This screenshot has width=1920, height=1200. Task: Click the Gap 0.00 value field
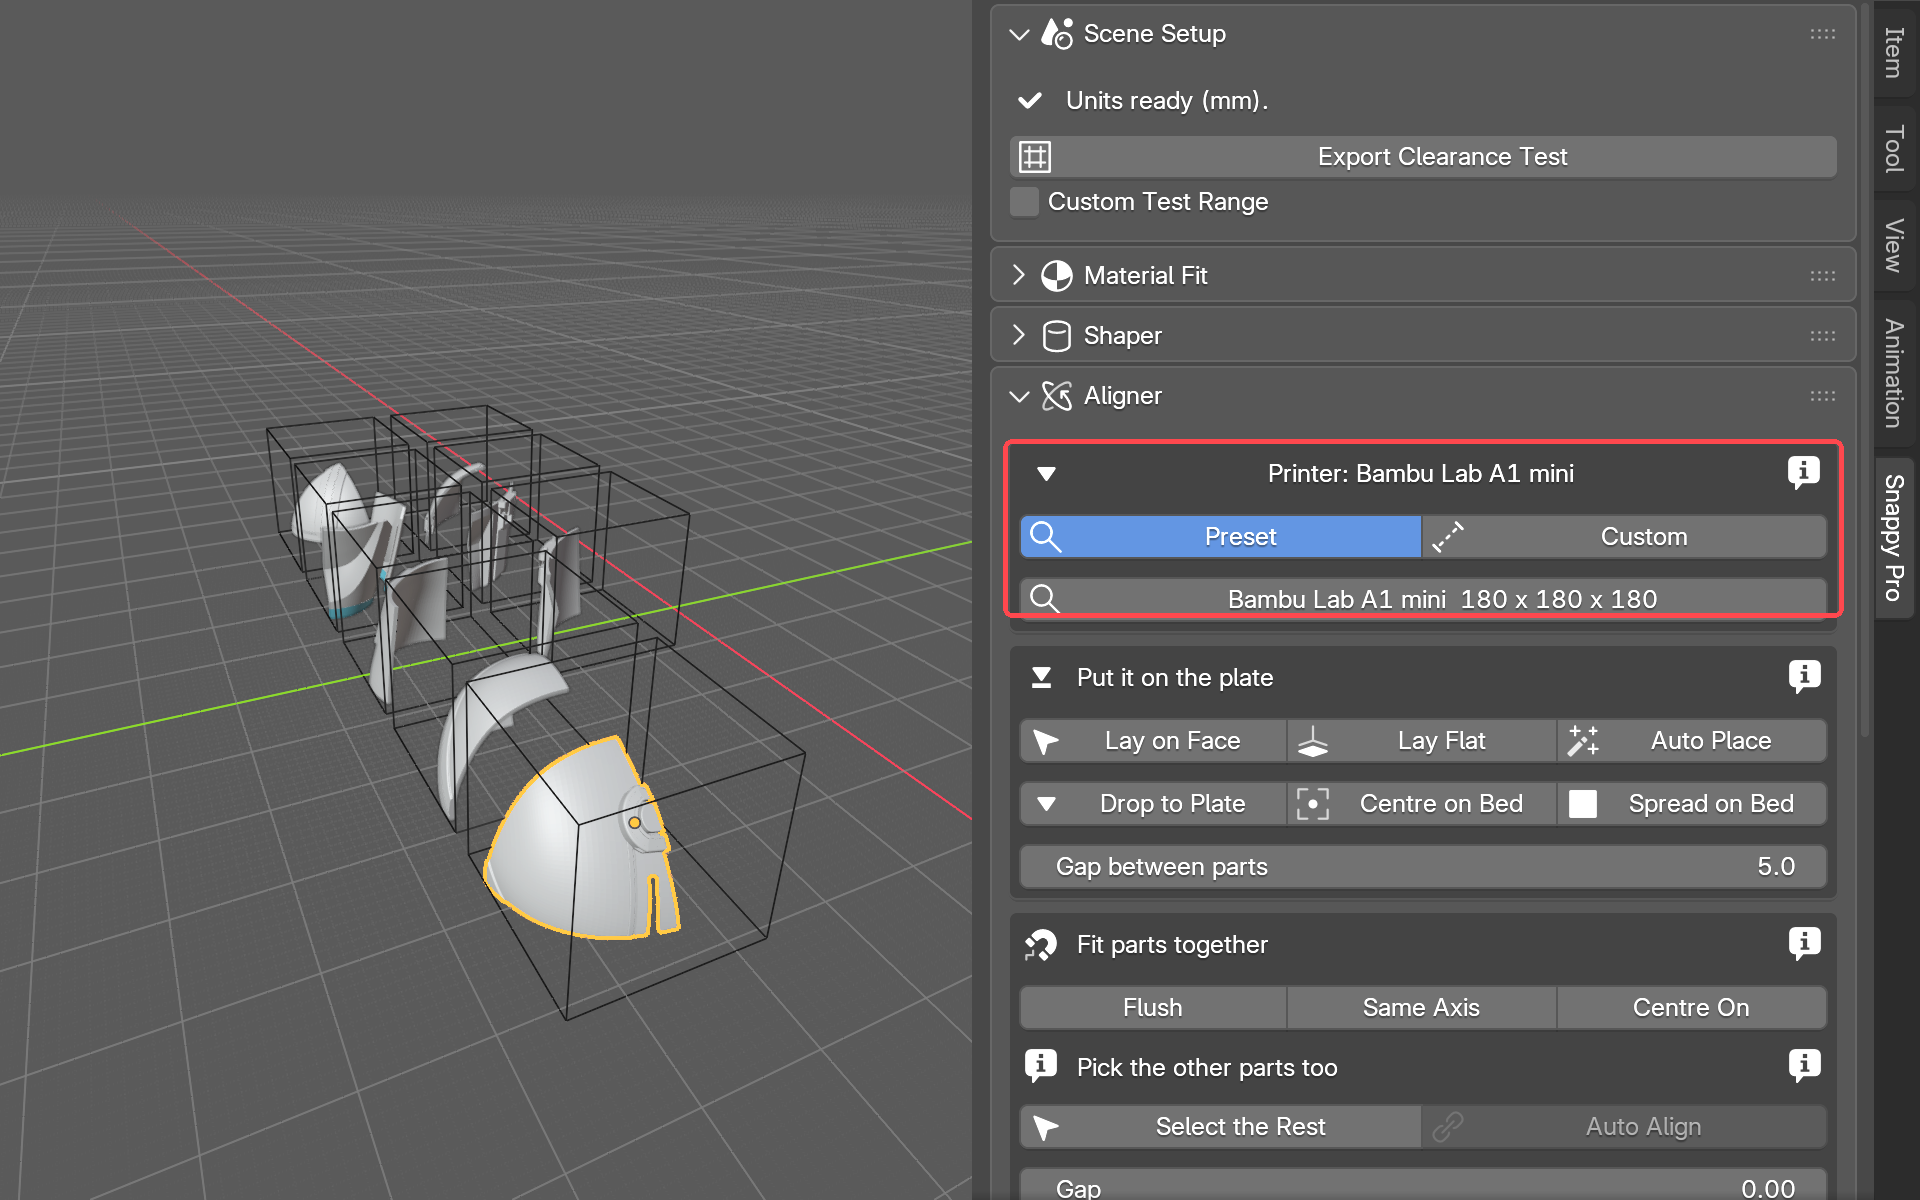point(1423,1185)
